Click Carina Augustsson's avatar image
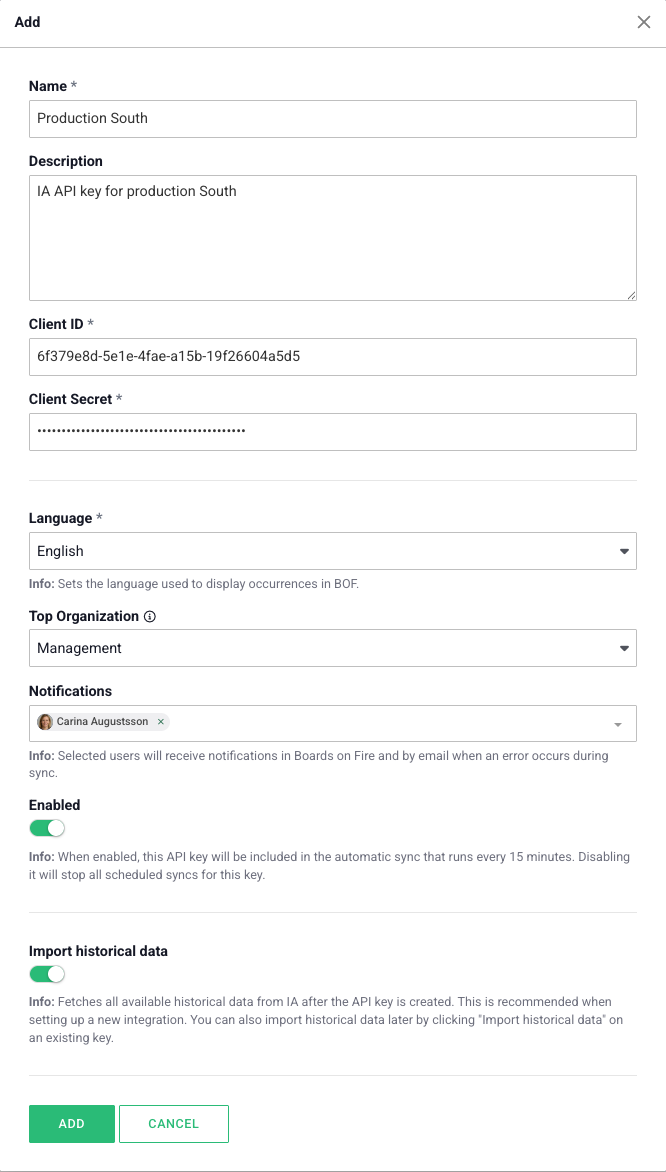The image size is (666, 1172). [45, 722]
